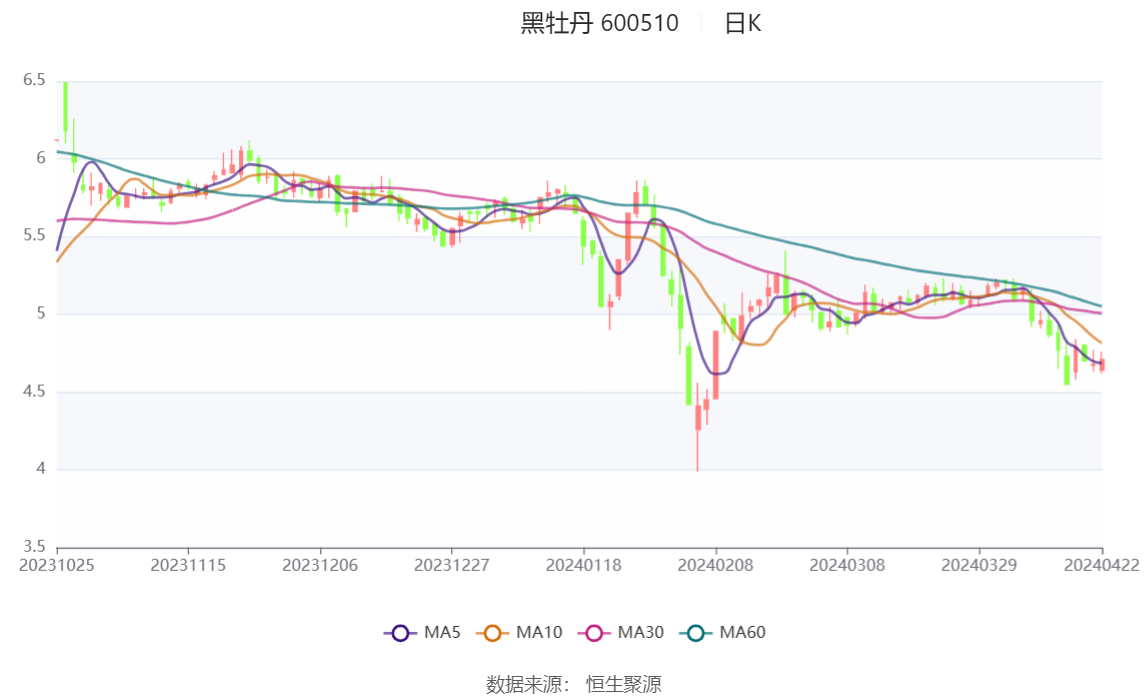
Task: Click the 20240422 date at axis end
Action: [1102, 565]
